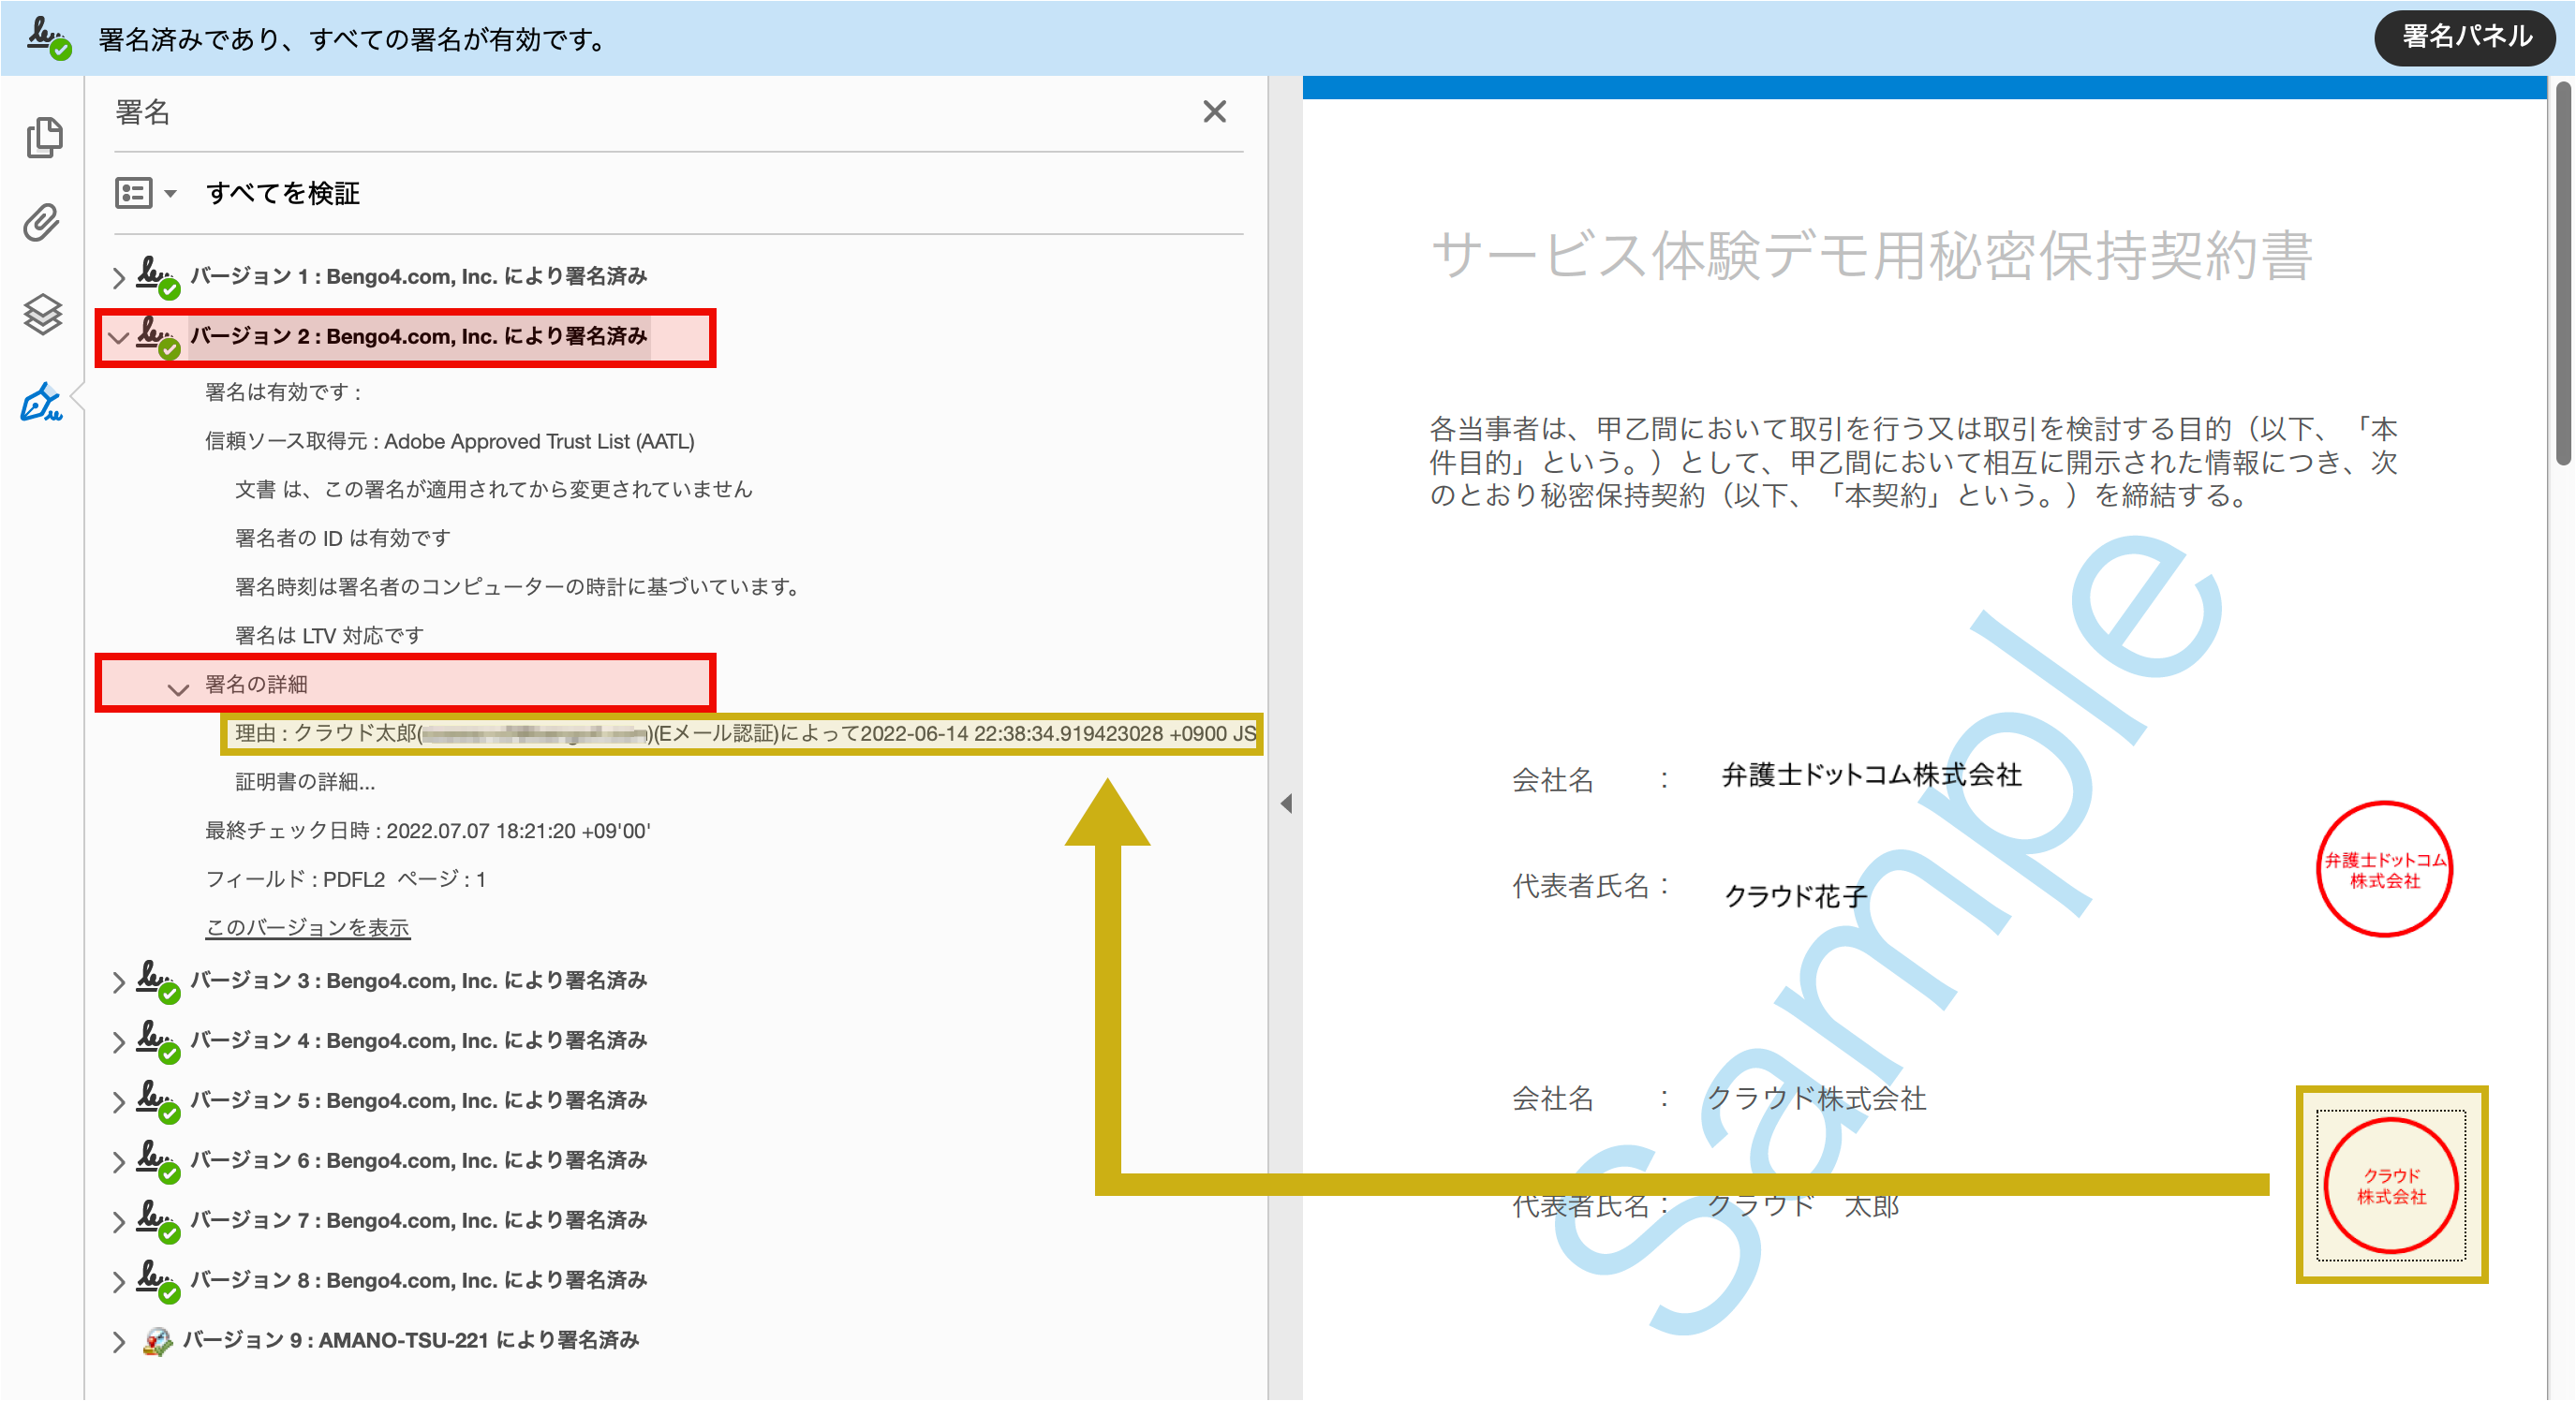2576x1401 pixels.
Task: Expand バージョン 3 signature entry
Action: pyautogui.click(x=118, y=981)
